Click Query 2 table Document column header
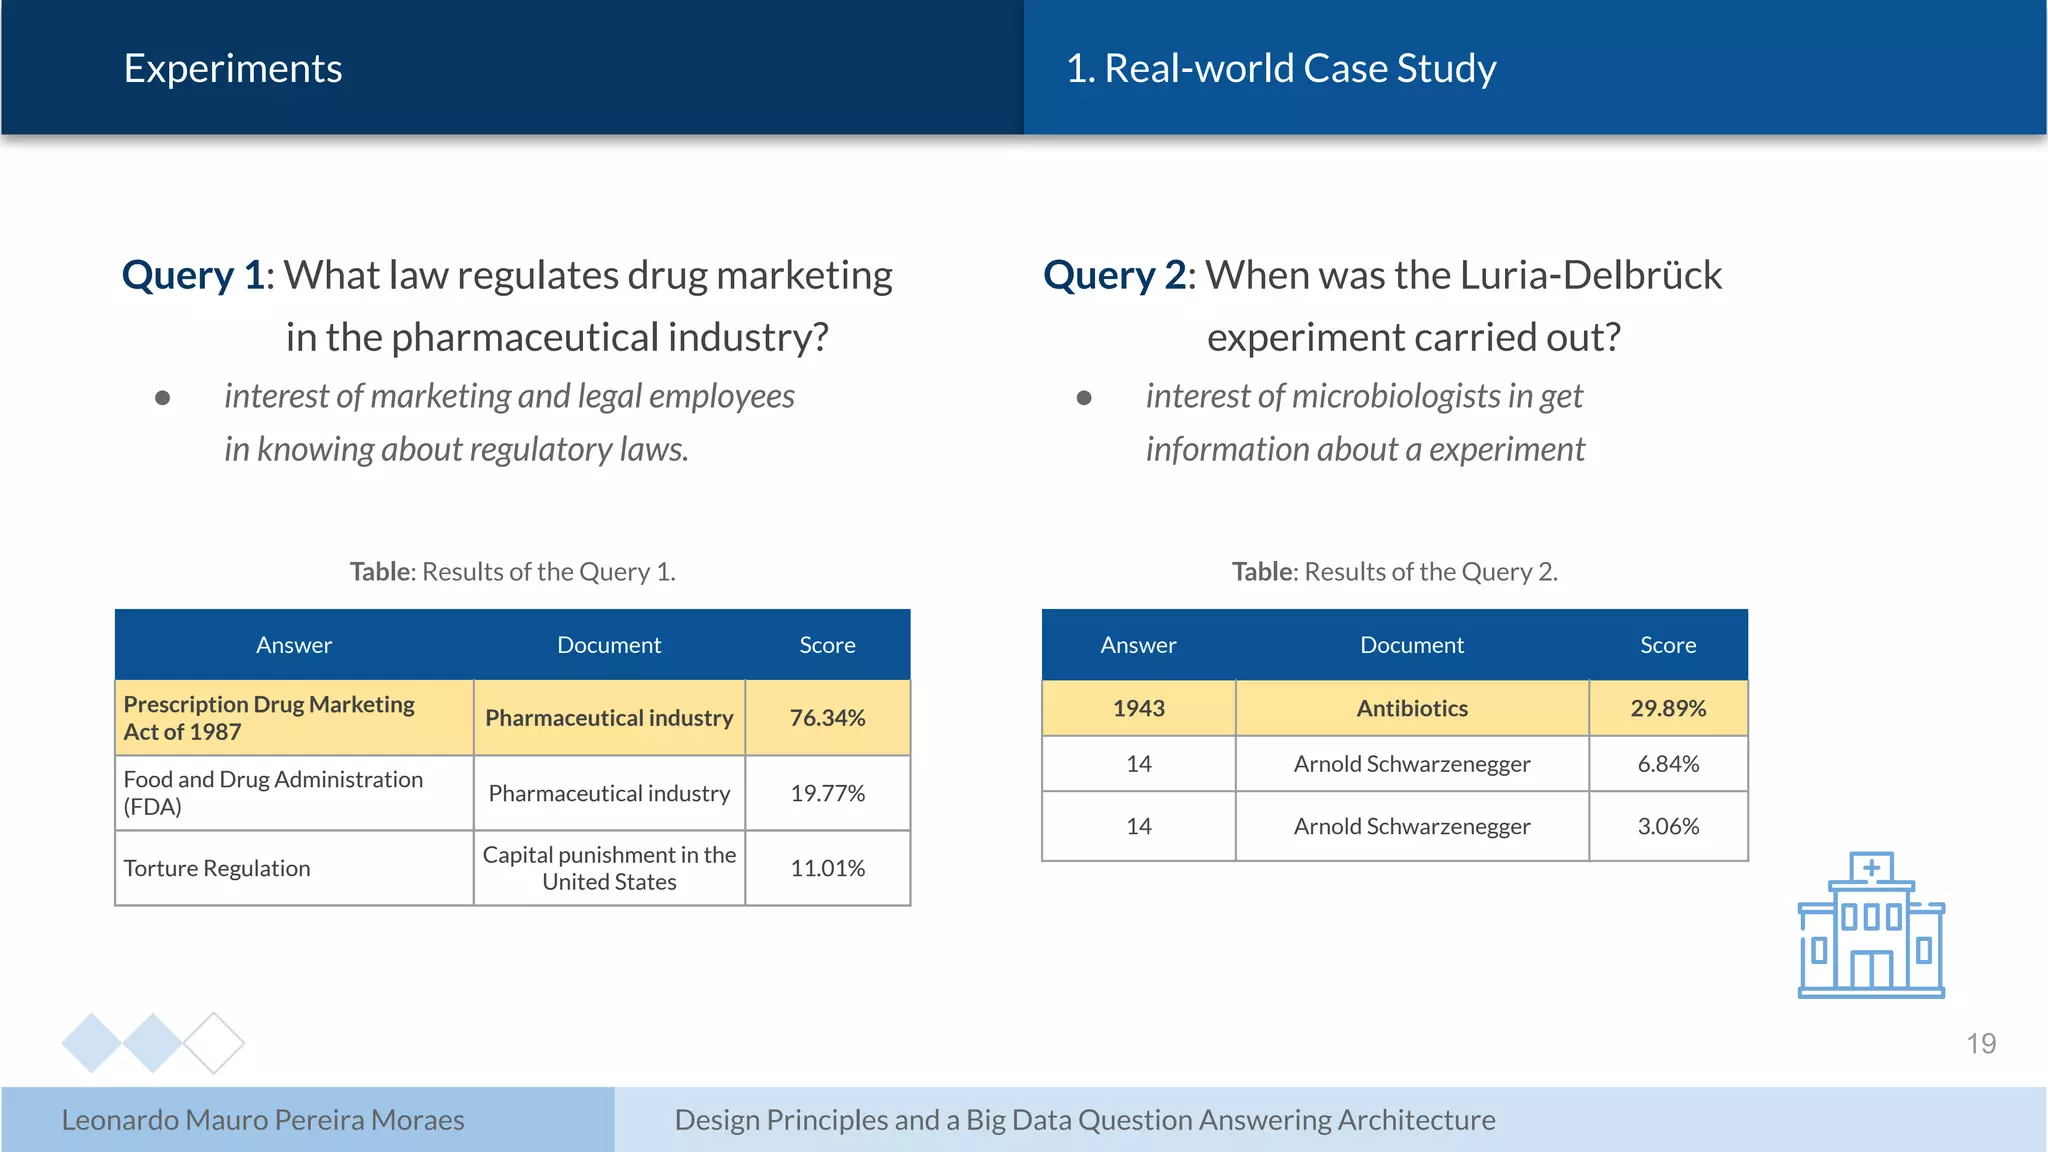 (1411, 645)
